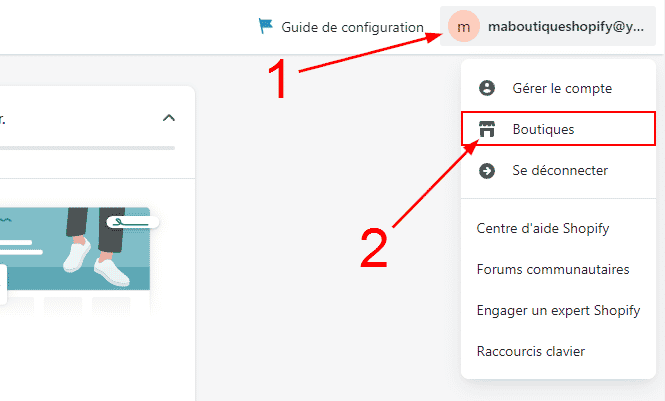Click the blue flag setup guide icon
665x401 pixels.
coord(265,26)
